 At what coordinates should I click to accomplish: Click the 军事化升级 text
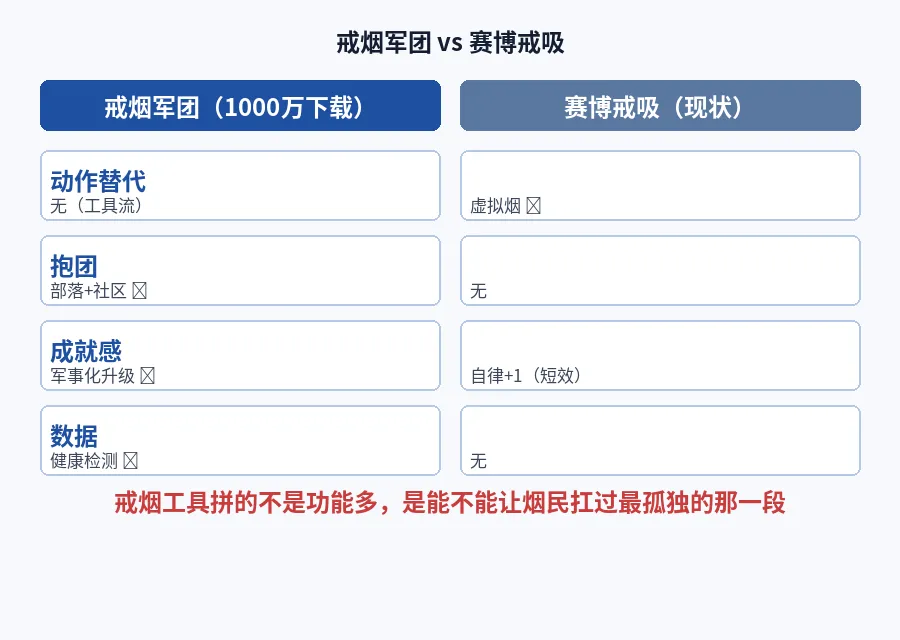(92, 375)
